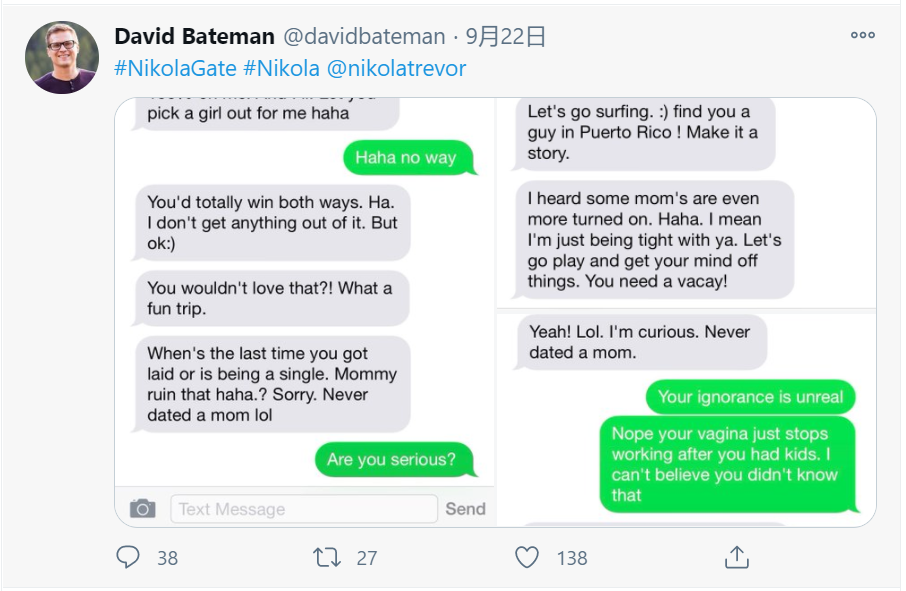Open the 9月22日 tweet date link
Screen dimensions: 906x591
(506, 37)
